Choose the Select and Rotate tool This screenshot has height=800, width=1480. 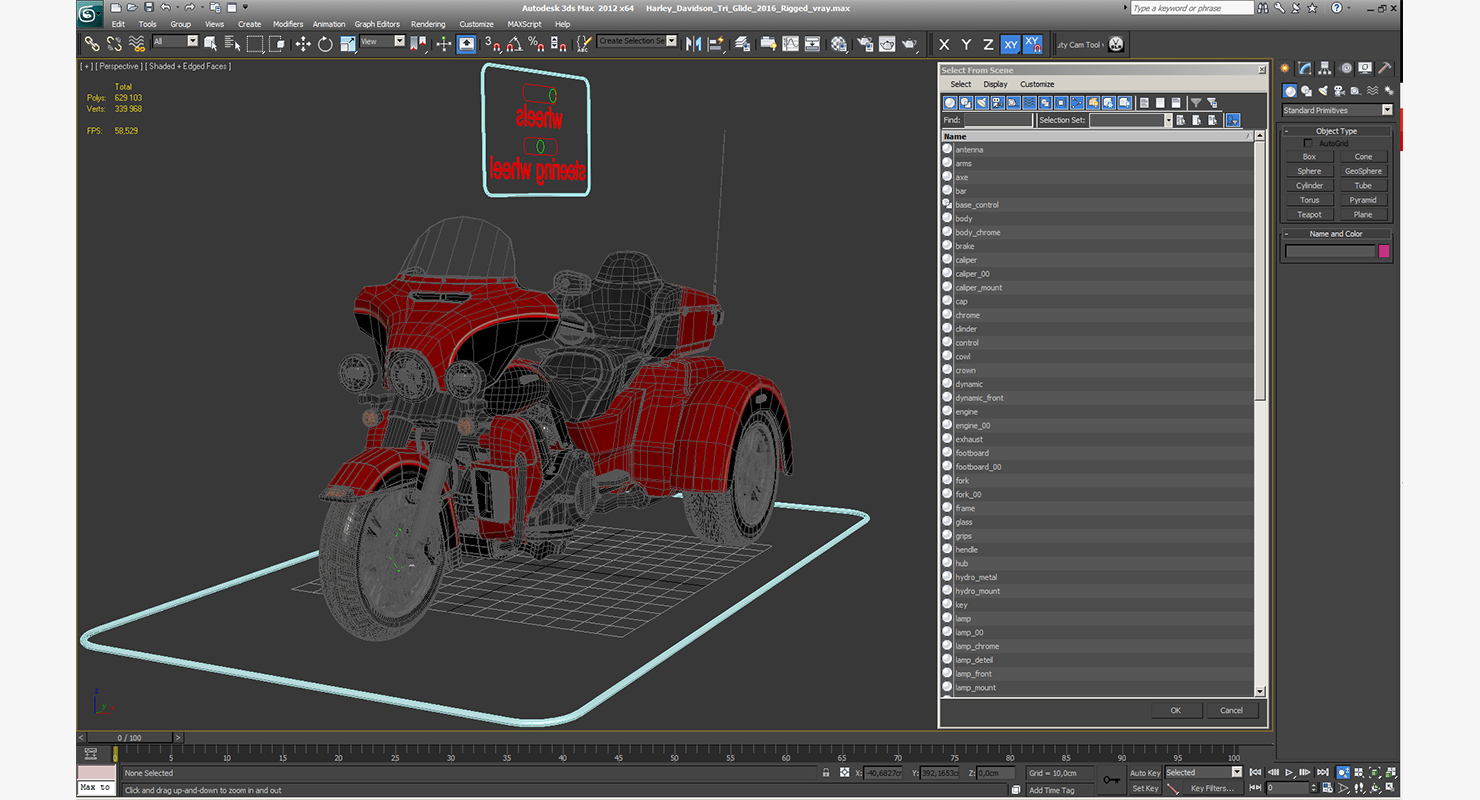click(x=325, y=44)
